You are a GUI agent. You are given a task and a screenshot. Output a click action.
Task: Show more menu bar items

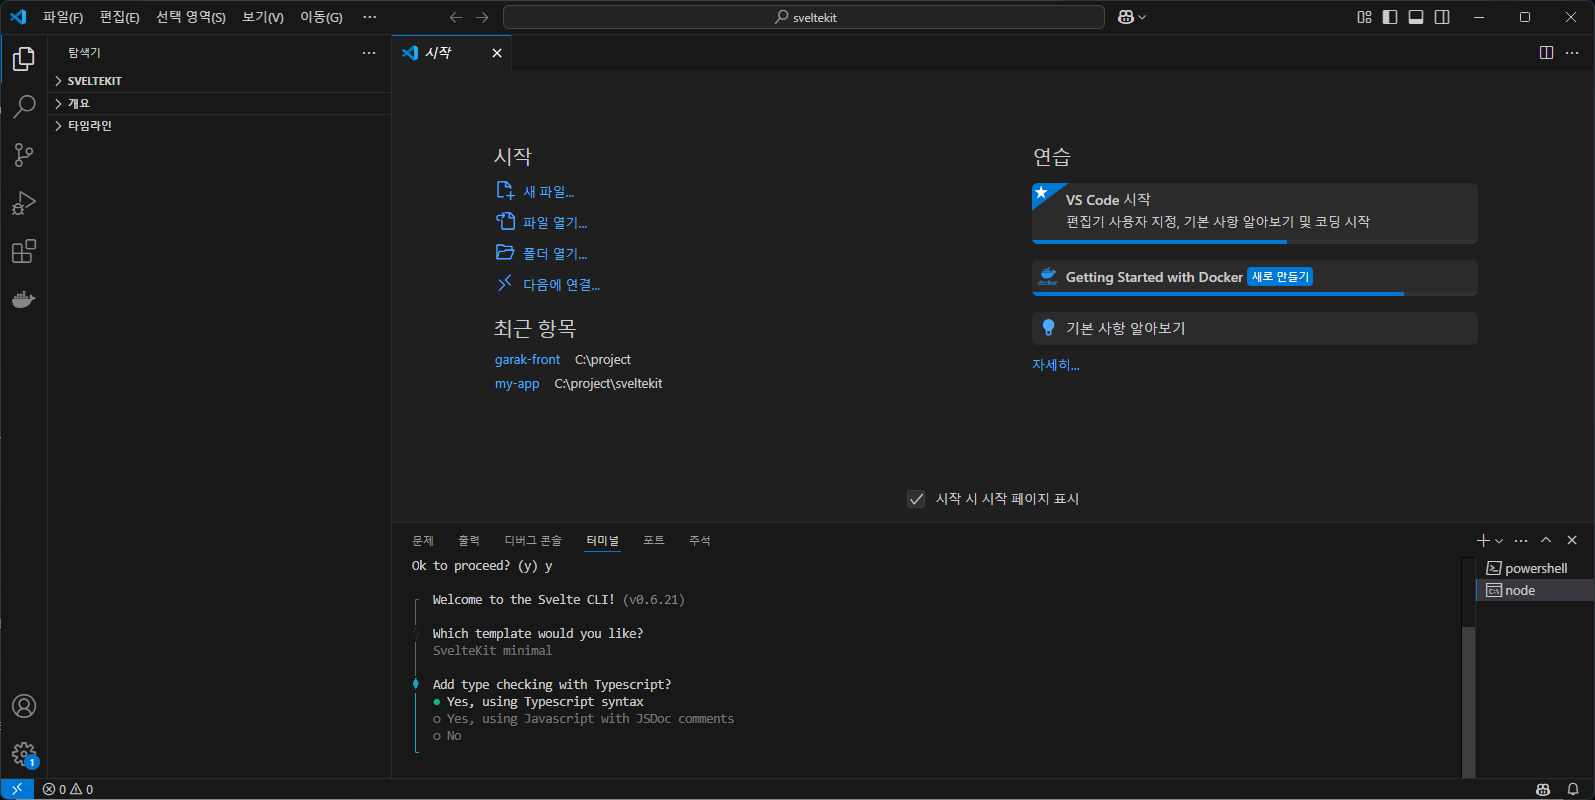click(x=370, y=17)
